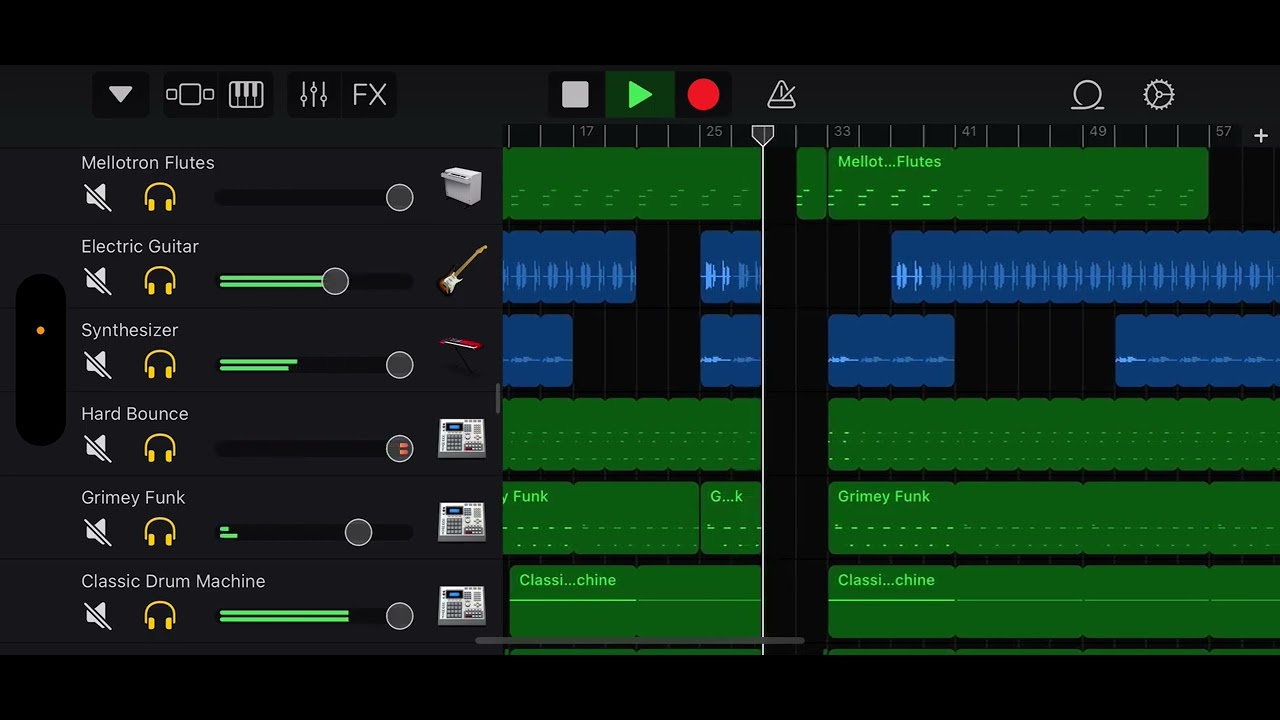Mute the Electric Guitar track
The image size is (1280, 720).
[98, 282]
